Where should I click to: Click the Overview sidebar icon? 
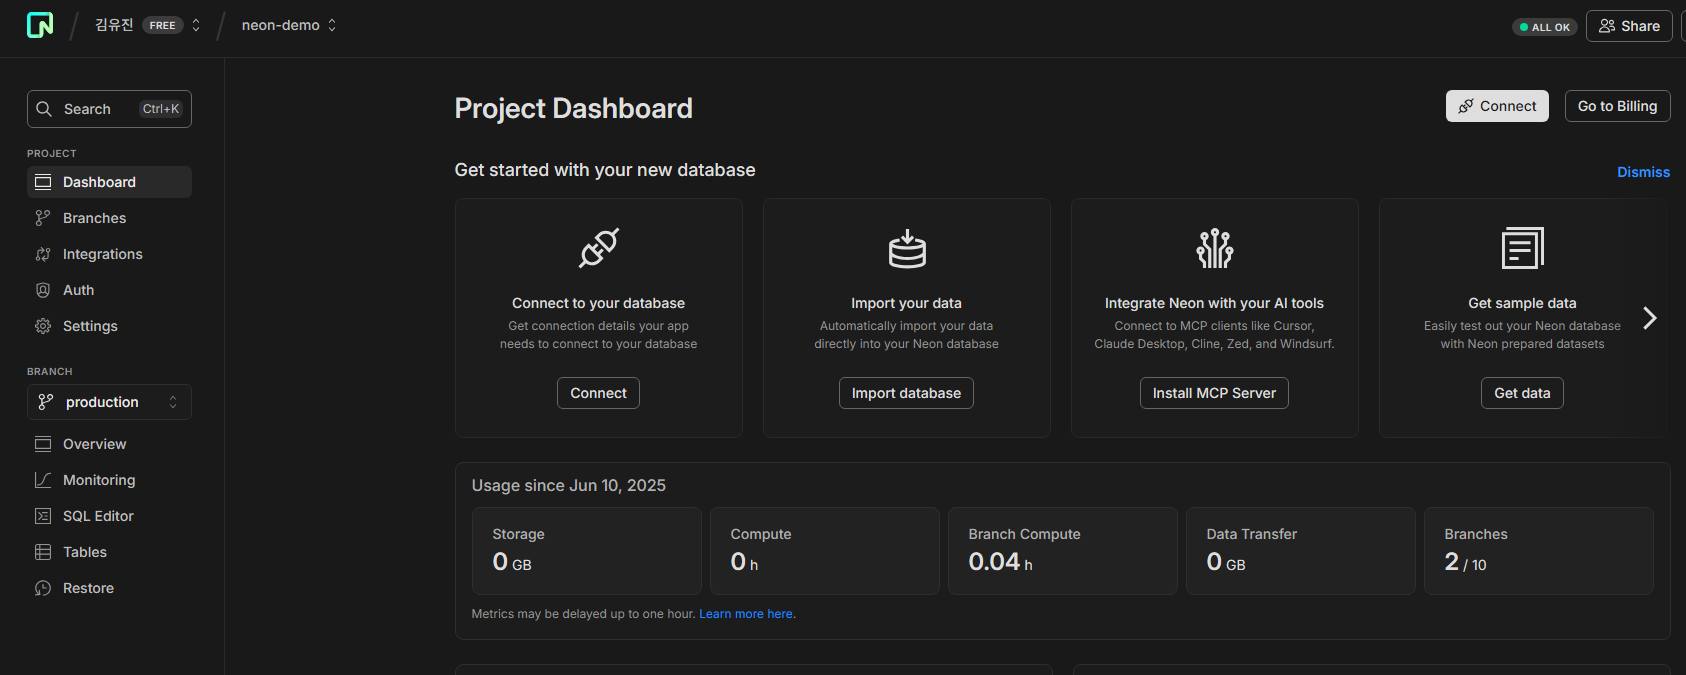(x=43, y=444)
